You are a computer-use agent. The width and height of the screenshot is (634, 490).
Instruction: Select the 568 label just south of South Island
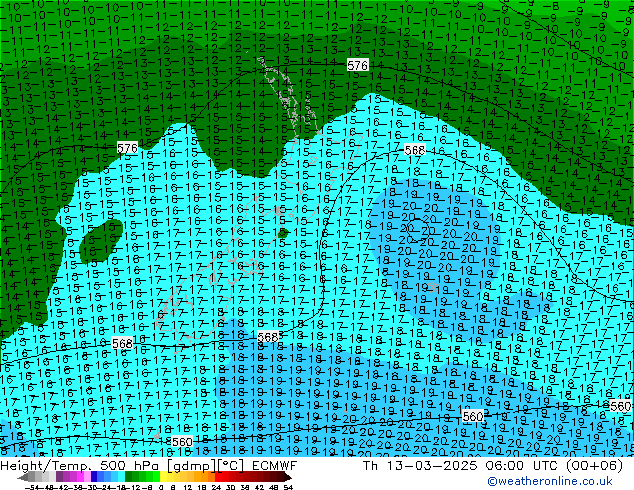pos(268,337)
